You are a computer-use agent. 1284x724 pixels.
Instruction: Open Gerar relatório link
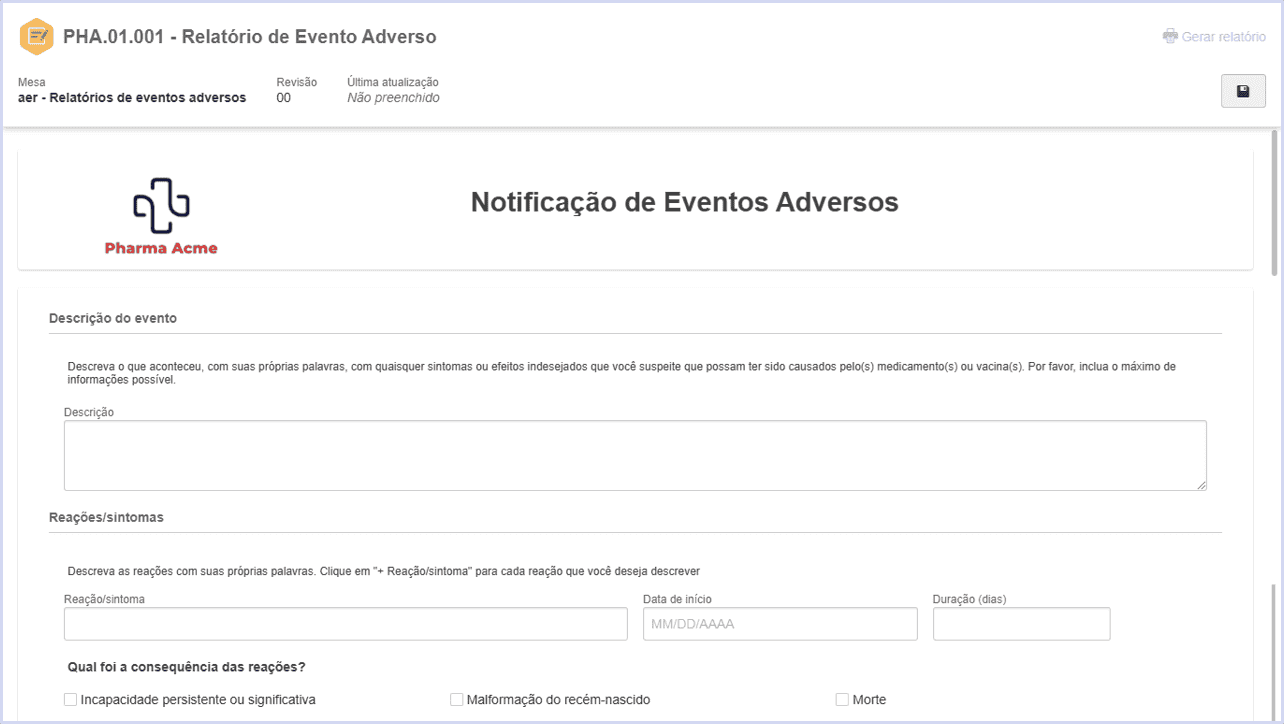click(x=1223, y=36)
